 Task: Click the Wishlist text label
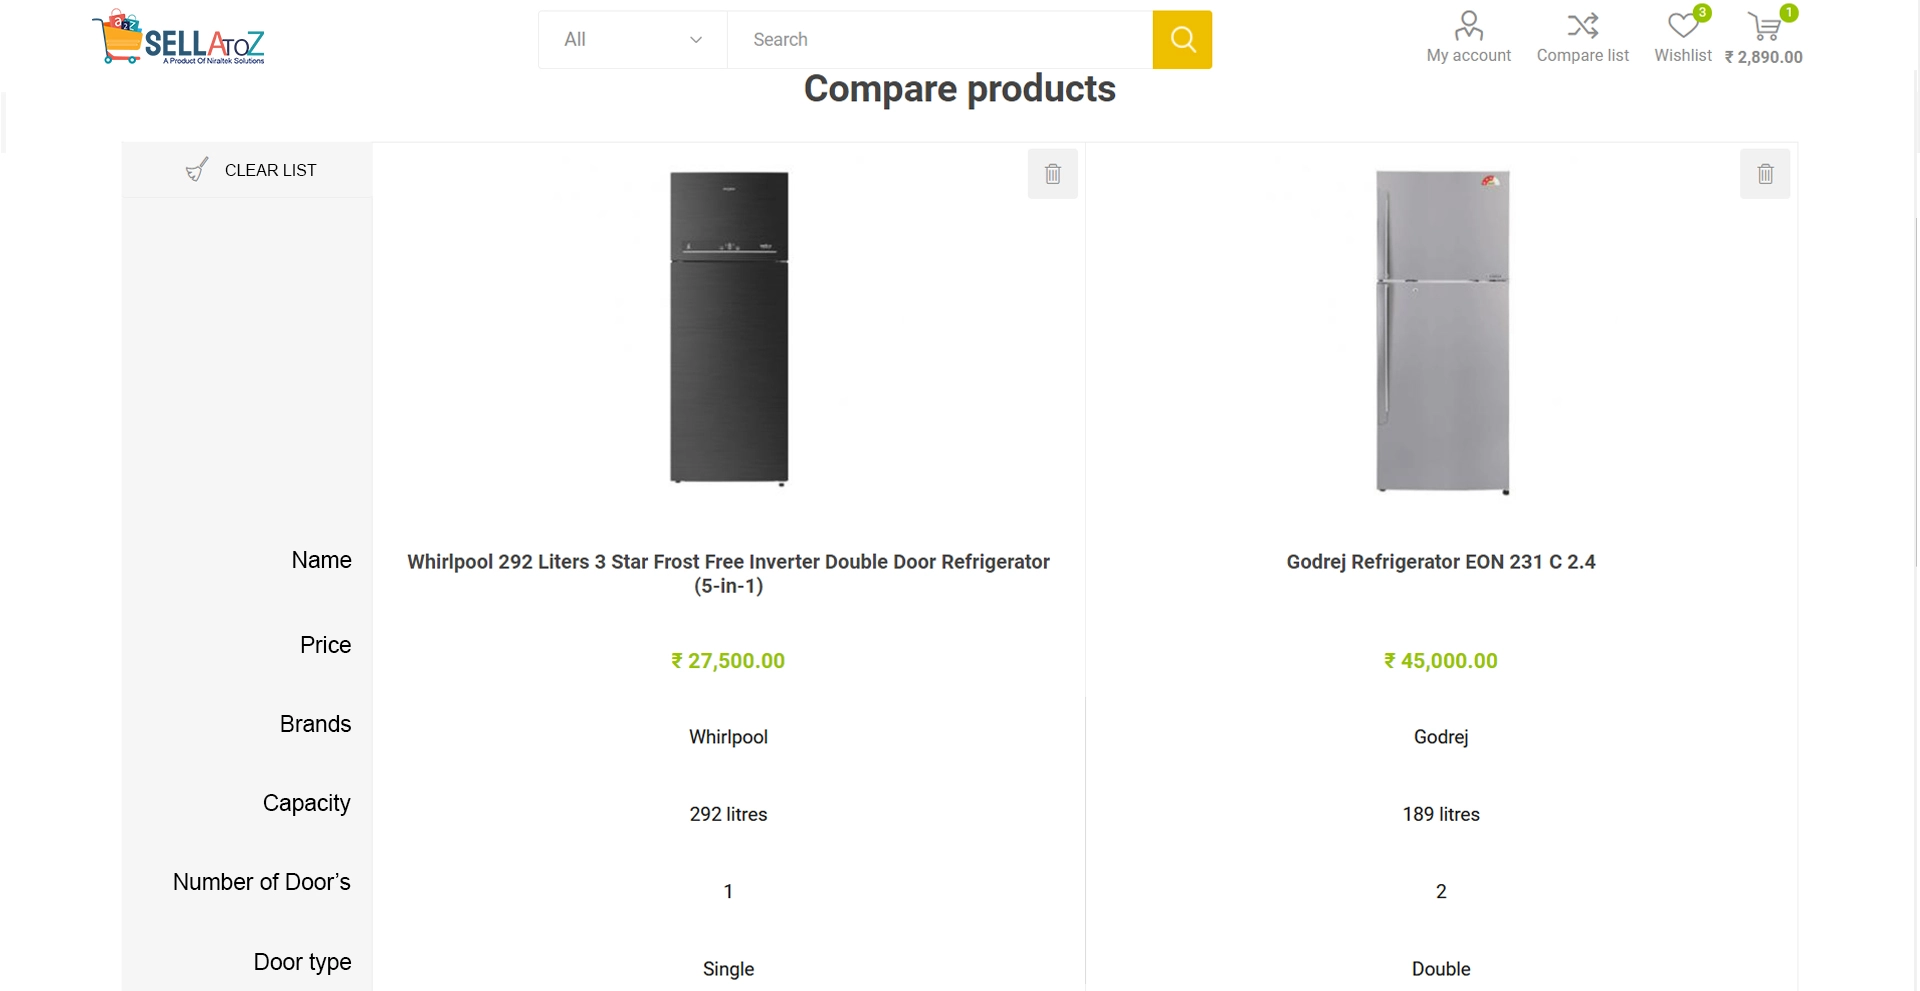point(1682,56)
